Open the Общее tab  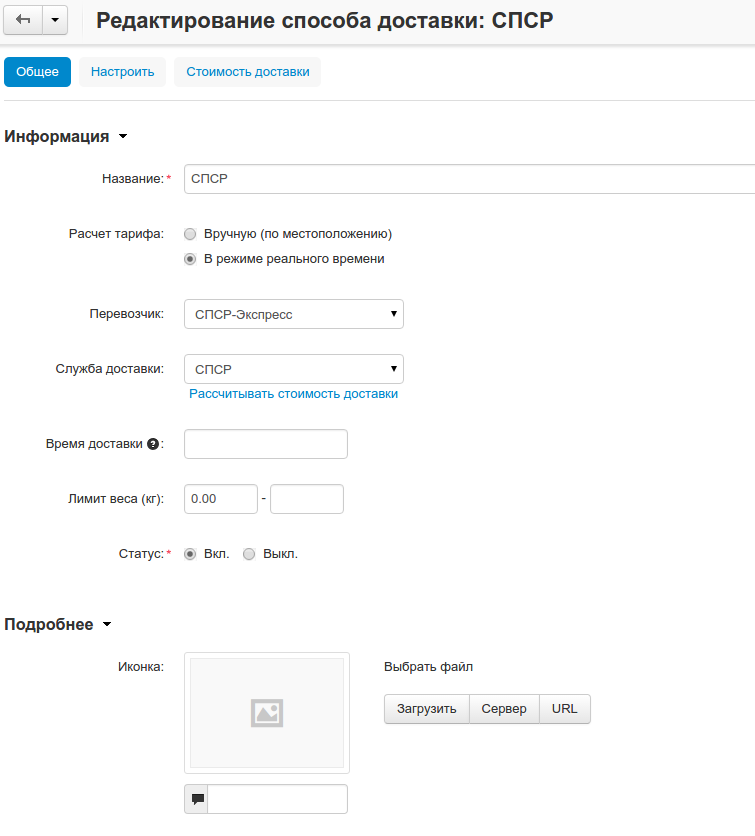tap(38, 72)
